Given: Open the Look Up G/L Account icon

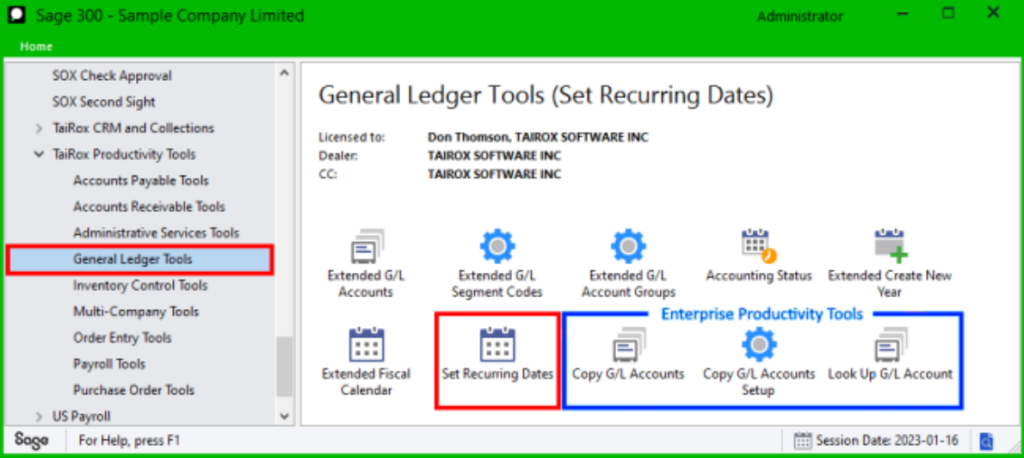Looking at the screenshot, I should (x=891, y=345).
